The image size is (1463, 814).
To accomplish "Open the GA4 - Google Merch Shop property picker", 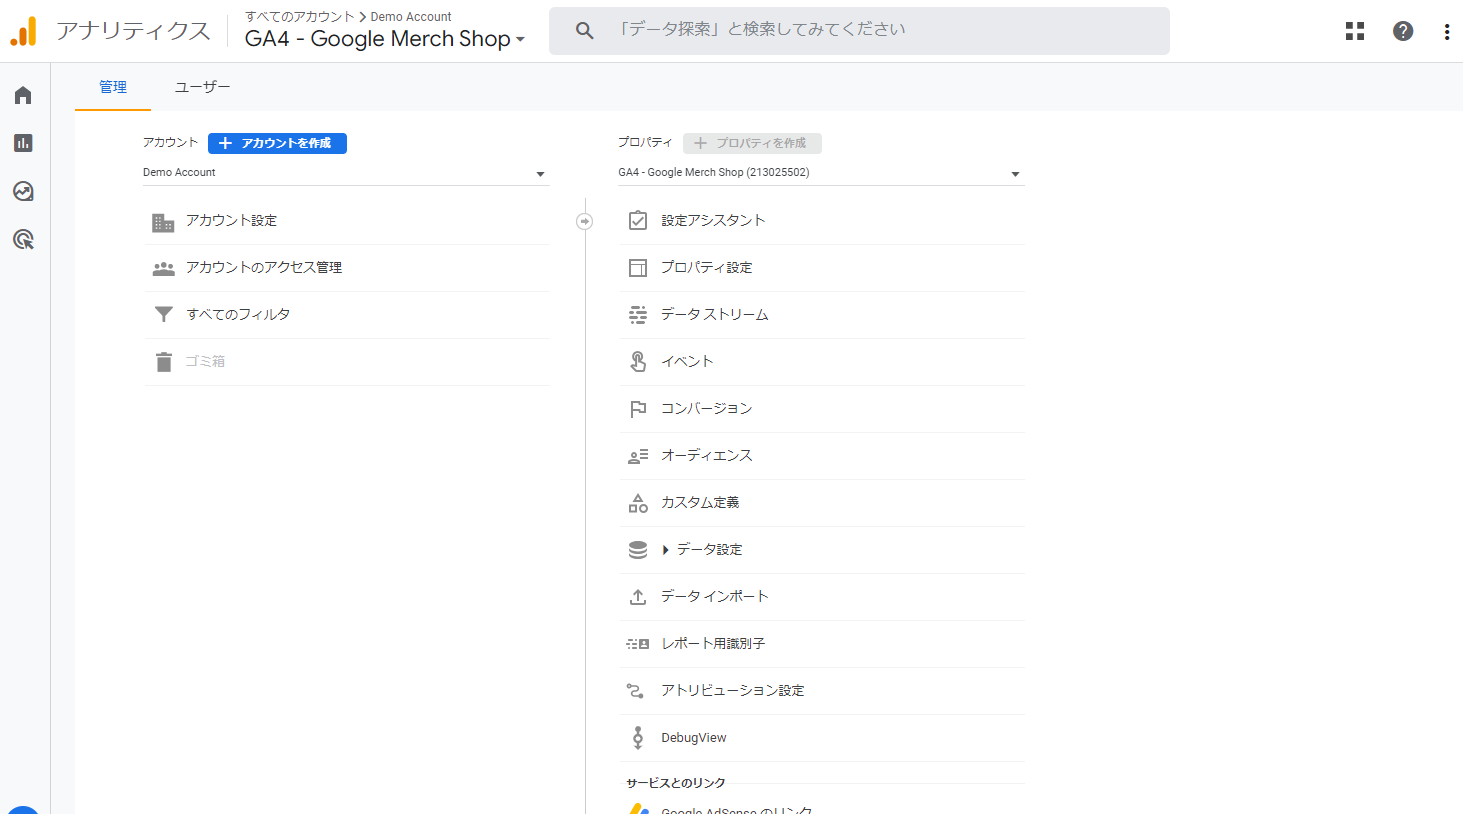I will pyautogui.click(x=385, y=39).
